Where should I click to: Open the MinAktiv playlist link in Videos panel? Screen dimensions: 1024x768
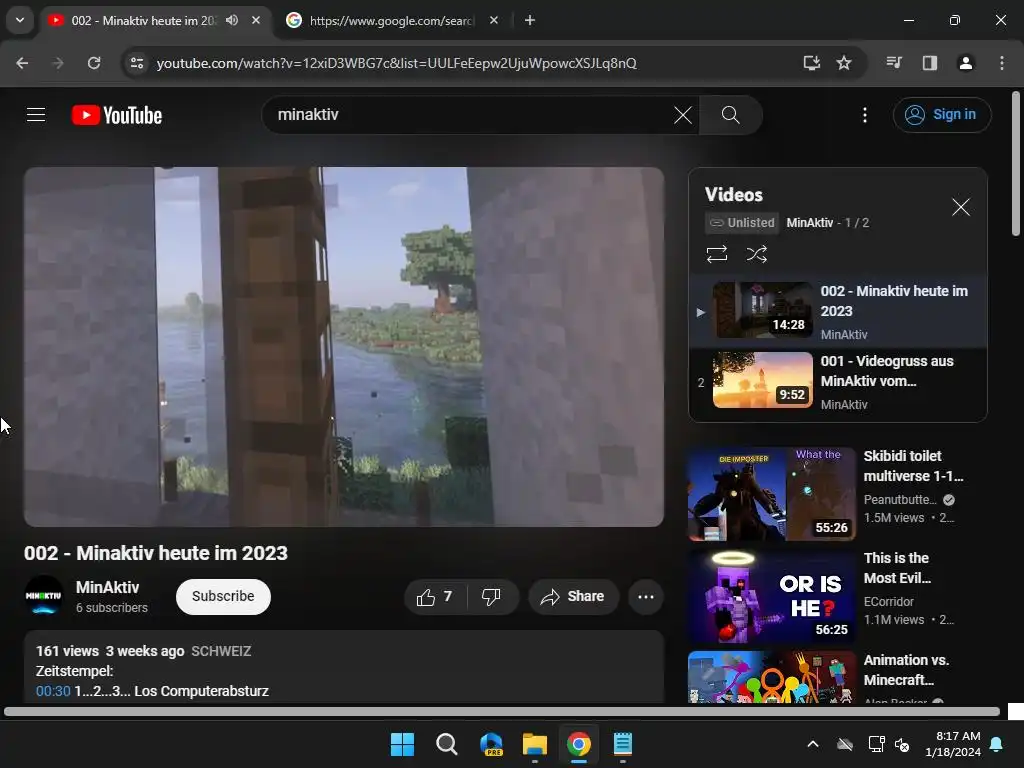(x=809, y=223)
